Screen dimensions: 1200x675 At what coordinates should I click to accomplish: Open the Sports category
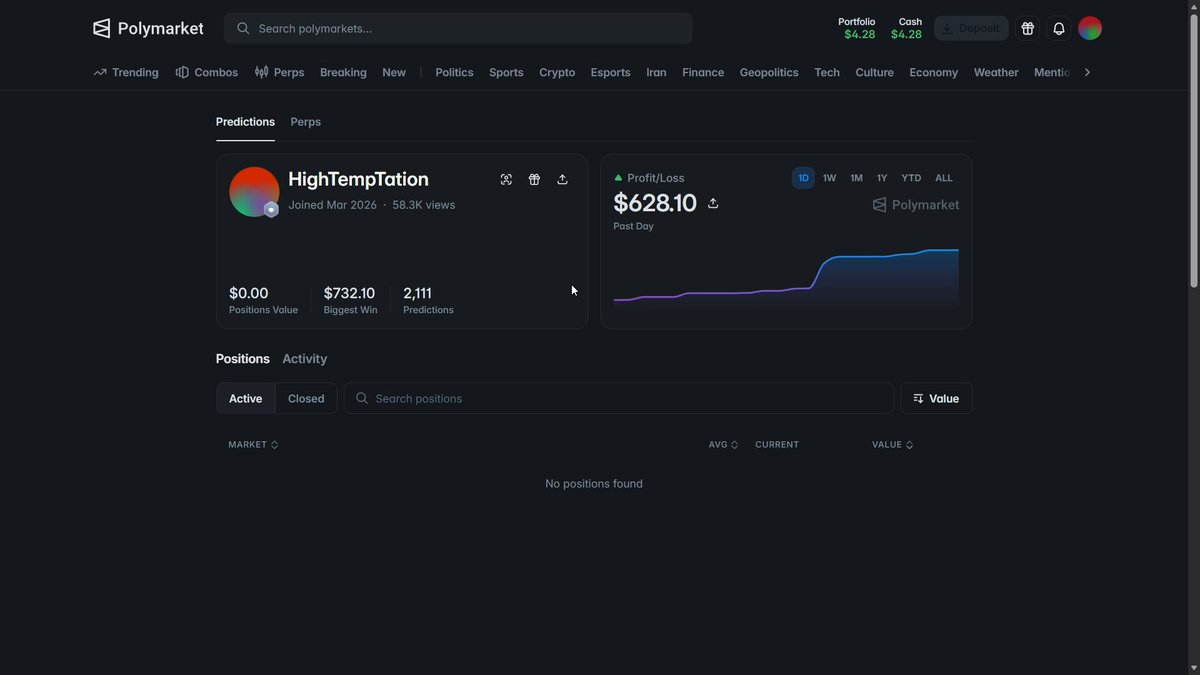(506, 72)
